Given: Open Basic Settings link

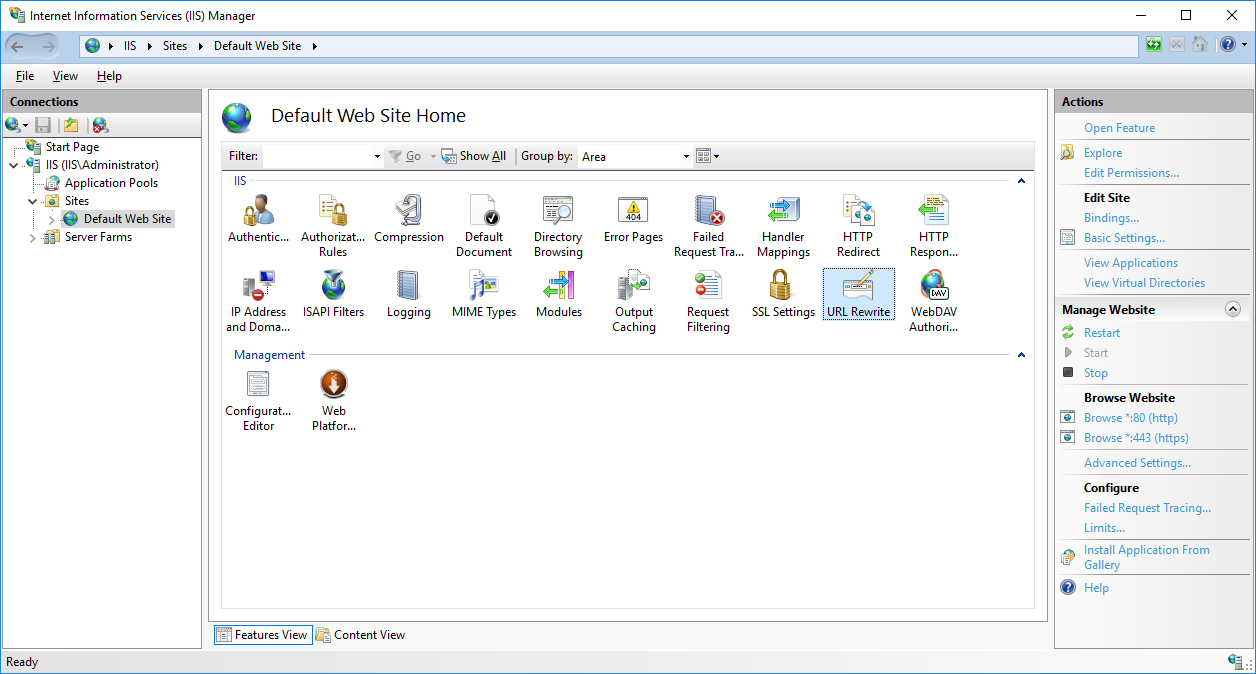Looking at the screenshot, I should point(1124,238).
